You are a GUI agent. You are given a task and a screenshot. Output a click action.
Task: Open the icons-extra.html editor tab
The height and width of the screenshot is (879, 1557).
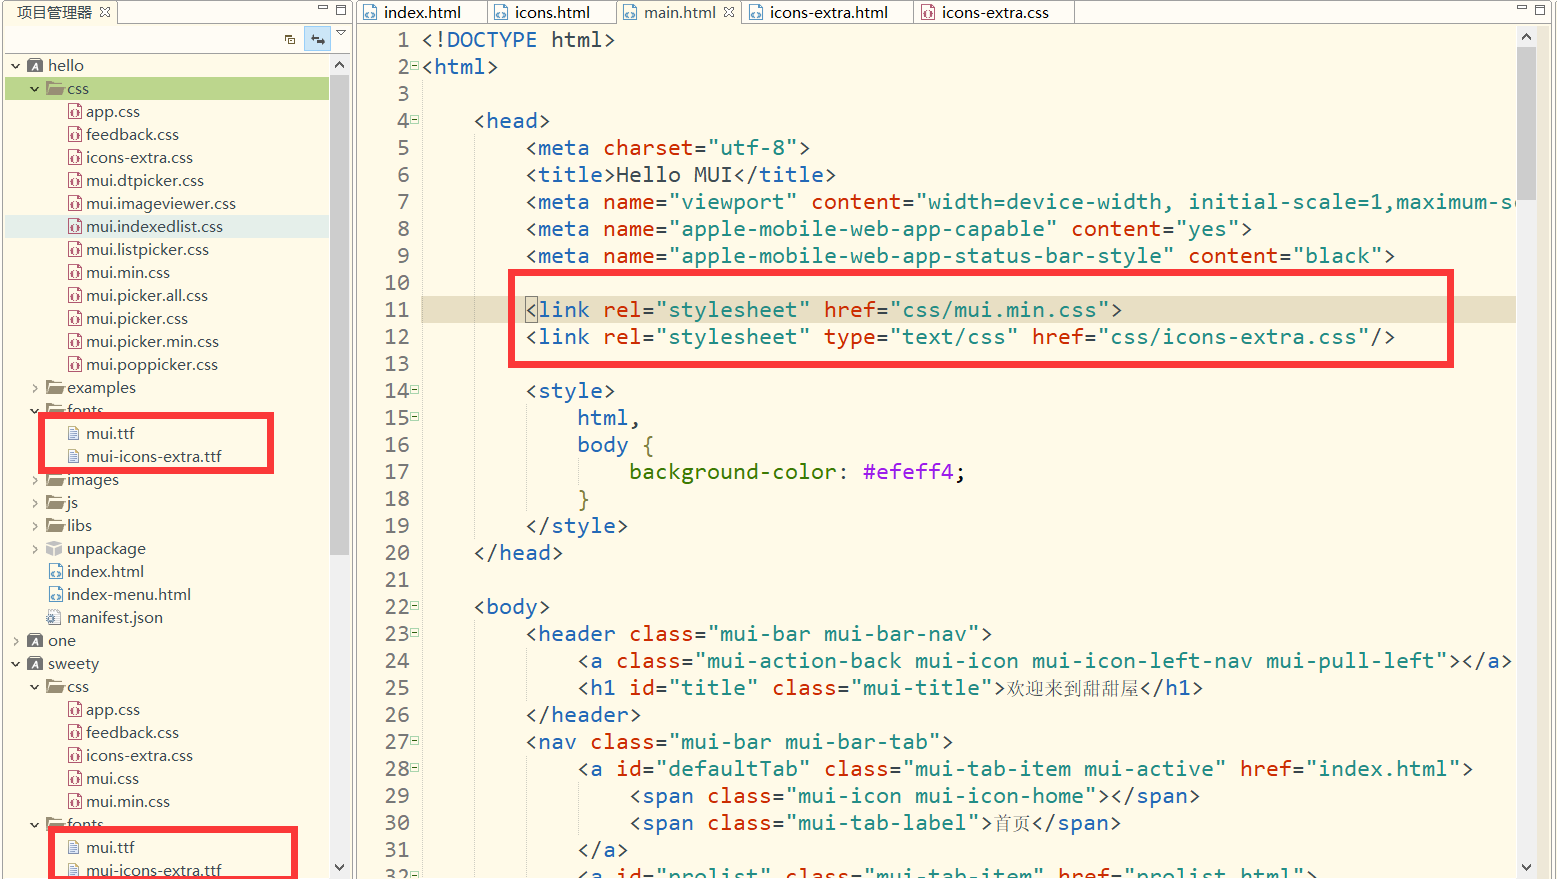828,12
